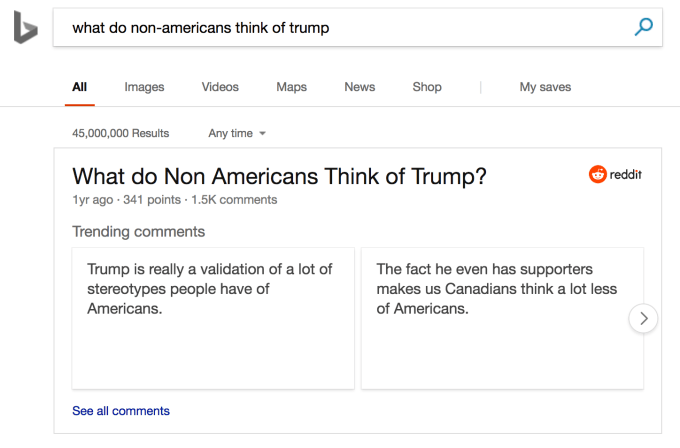
Task: Open the News tab
Action: (359, 87)
